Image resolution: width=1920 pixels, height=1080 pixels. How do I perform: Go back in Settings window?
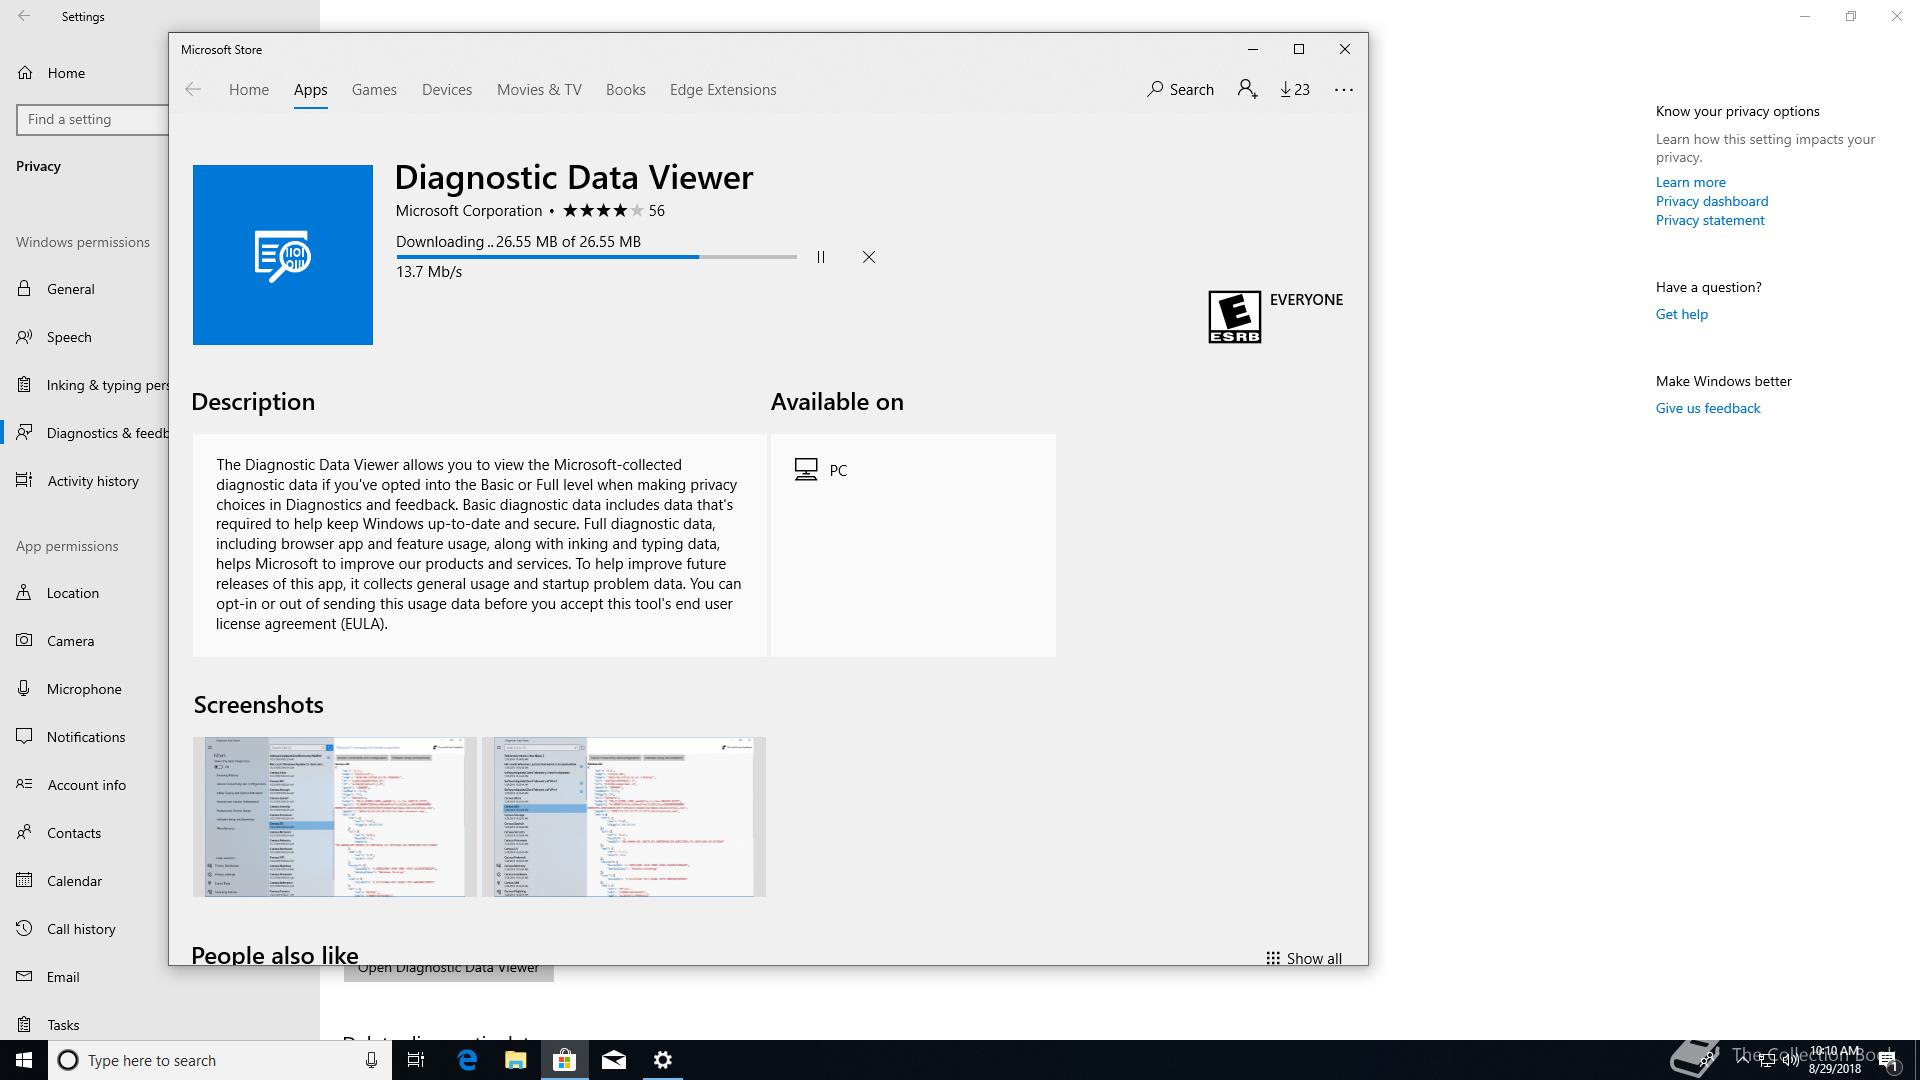pyautogui.click(x=24, y=16)
